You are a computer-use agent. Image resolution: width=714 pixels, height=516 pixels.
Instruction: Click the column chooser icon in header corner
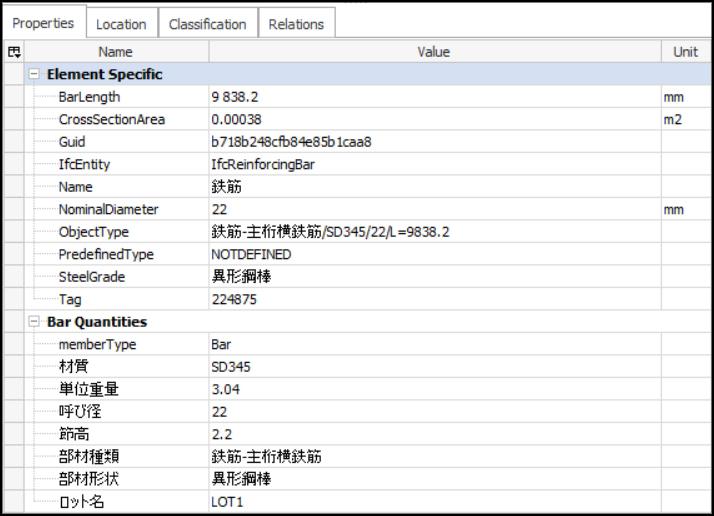coord(14,51)
